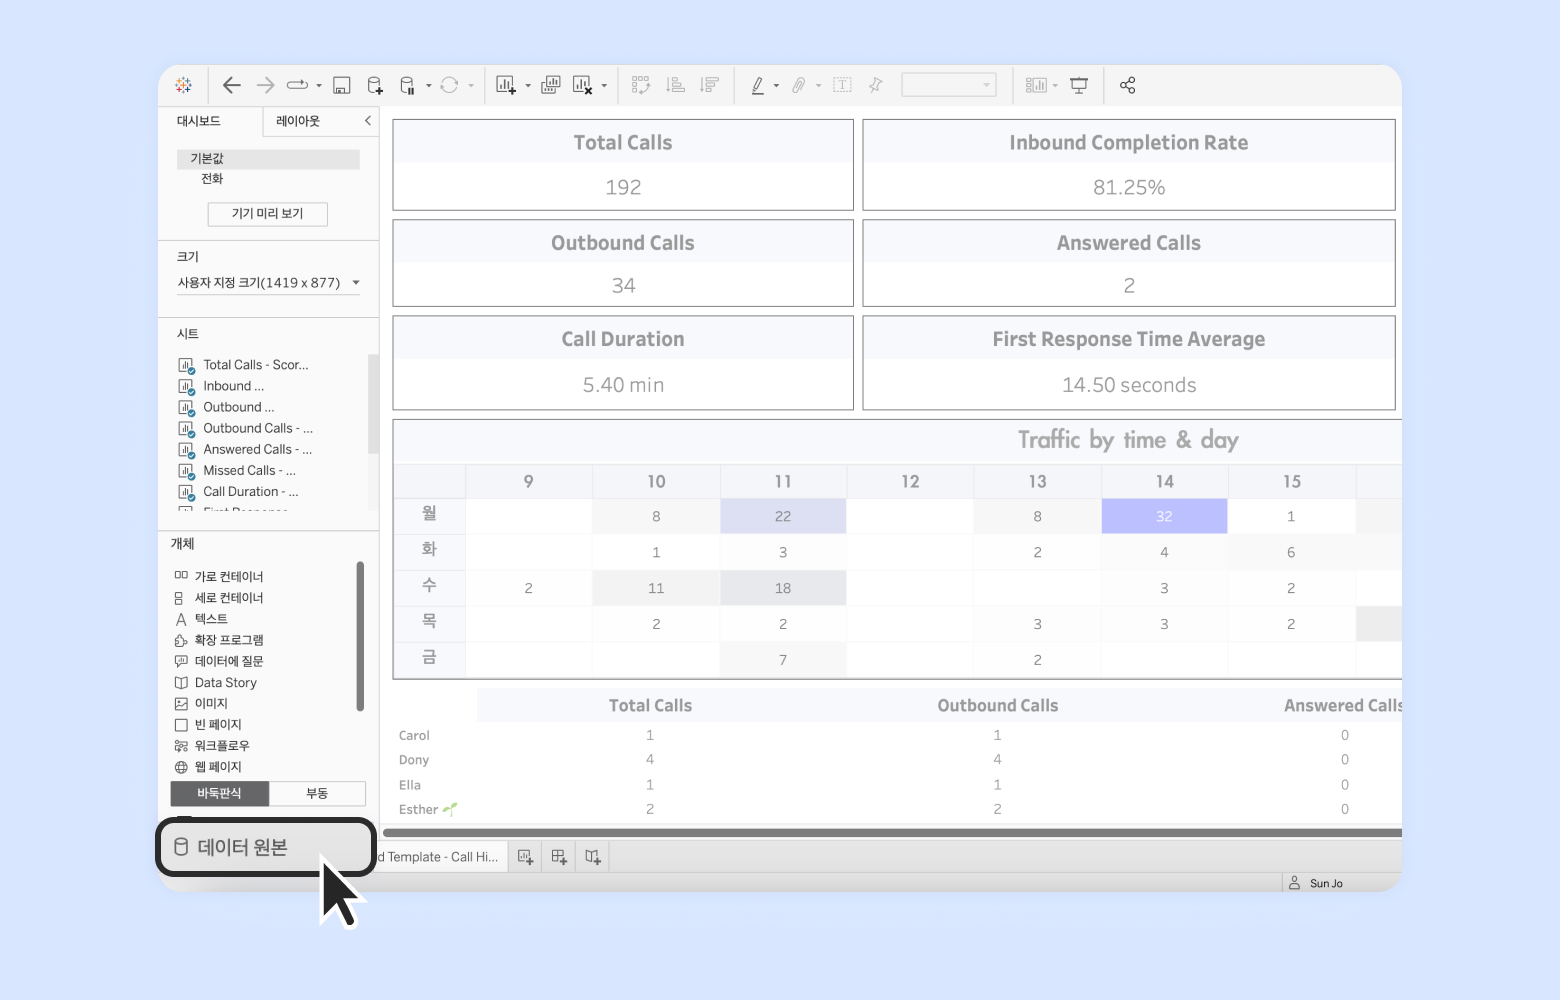Select the Missed Calls - ... sheet
This screenshot has height=1000, width=1560.
tap(238, 471)
